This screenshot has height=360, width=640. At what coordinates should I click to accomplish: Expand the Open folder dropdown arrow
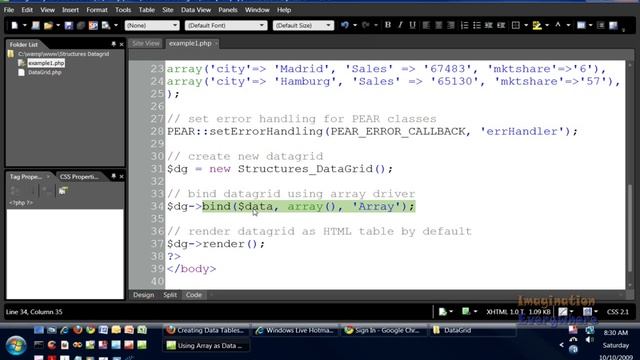click(x=58, y=25)
